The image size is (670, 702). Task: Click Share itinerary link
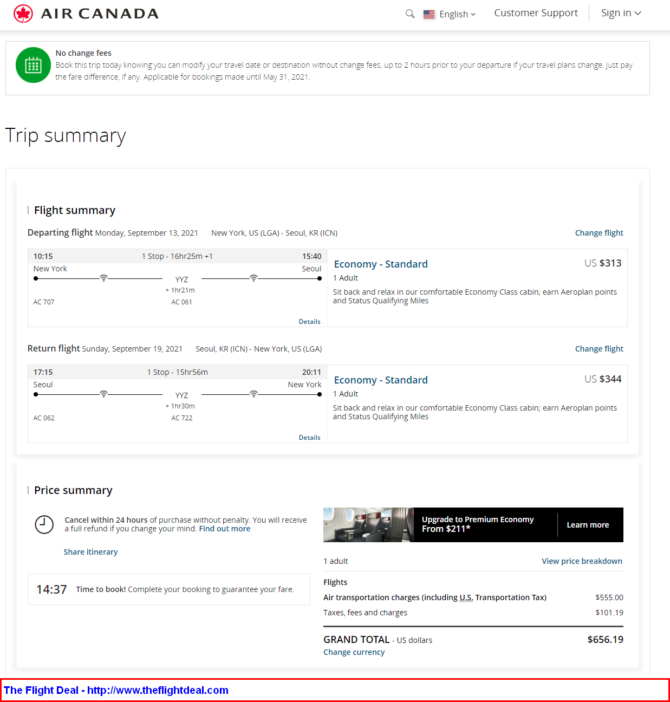90,552
